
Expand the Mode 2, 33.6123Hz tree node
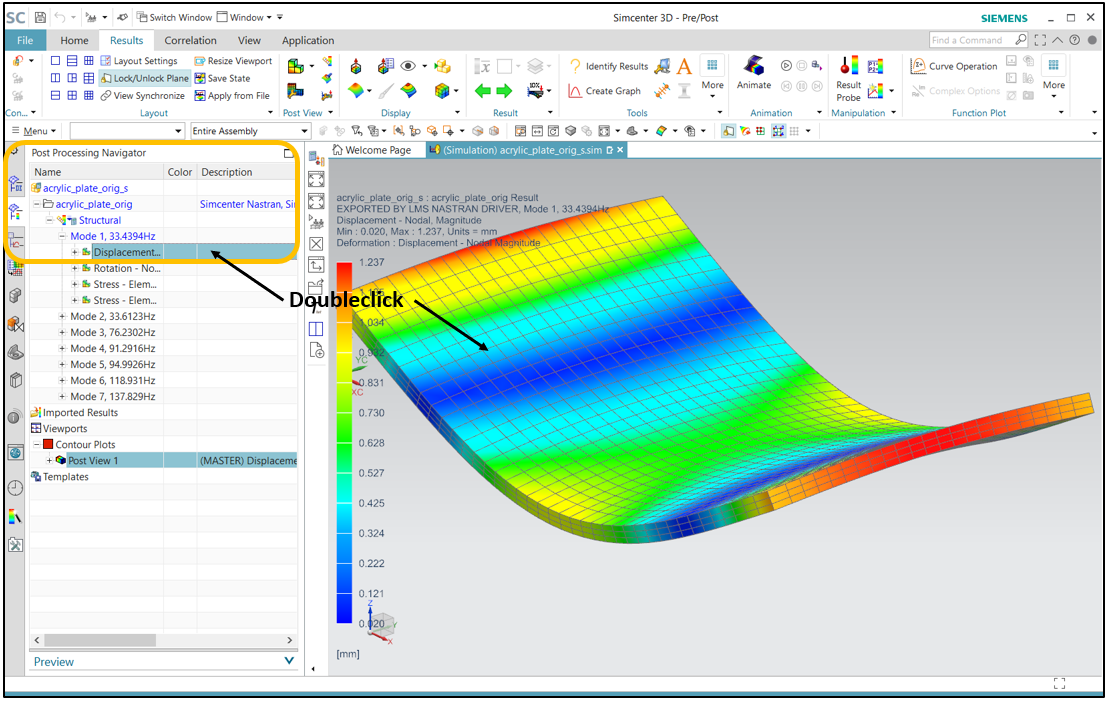[x=62, y=317]
